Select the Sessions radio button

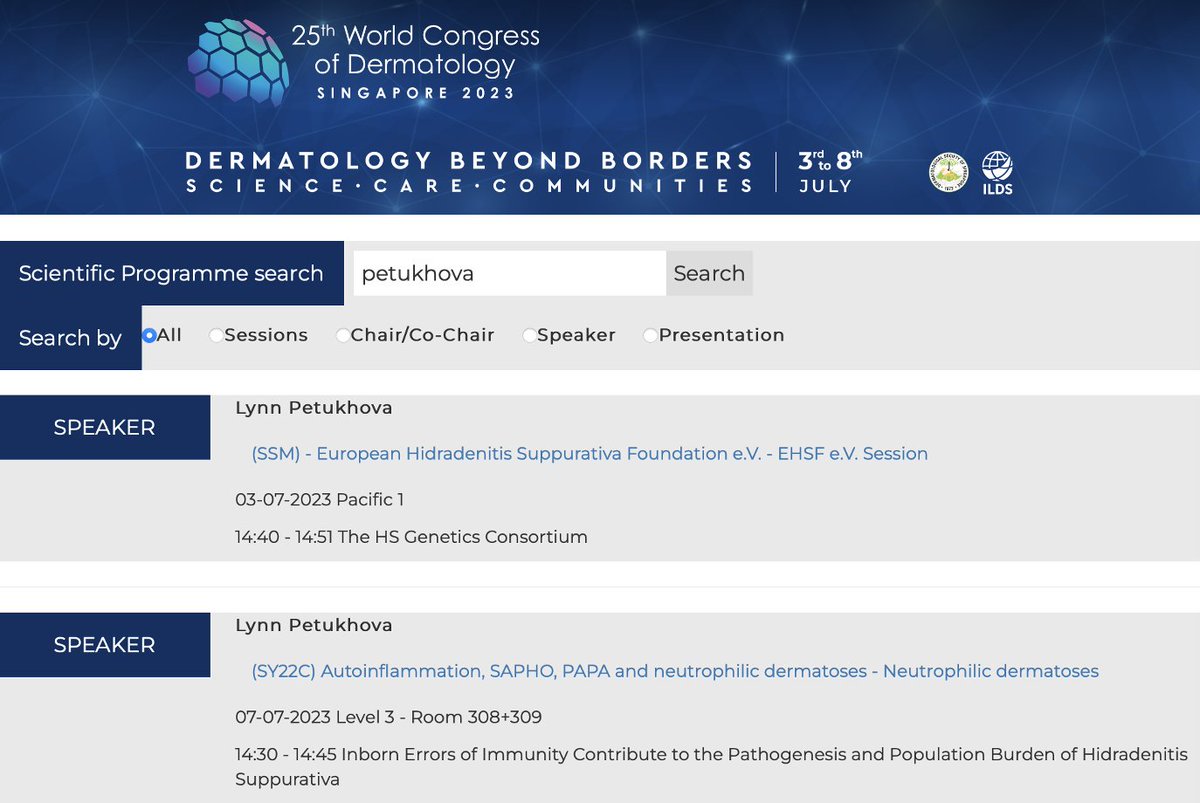click(216, 335)
